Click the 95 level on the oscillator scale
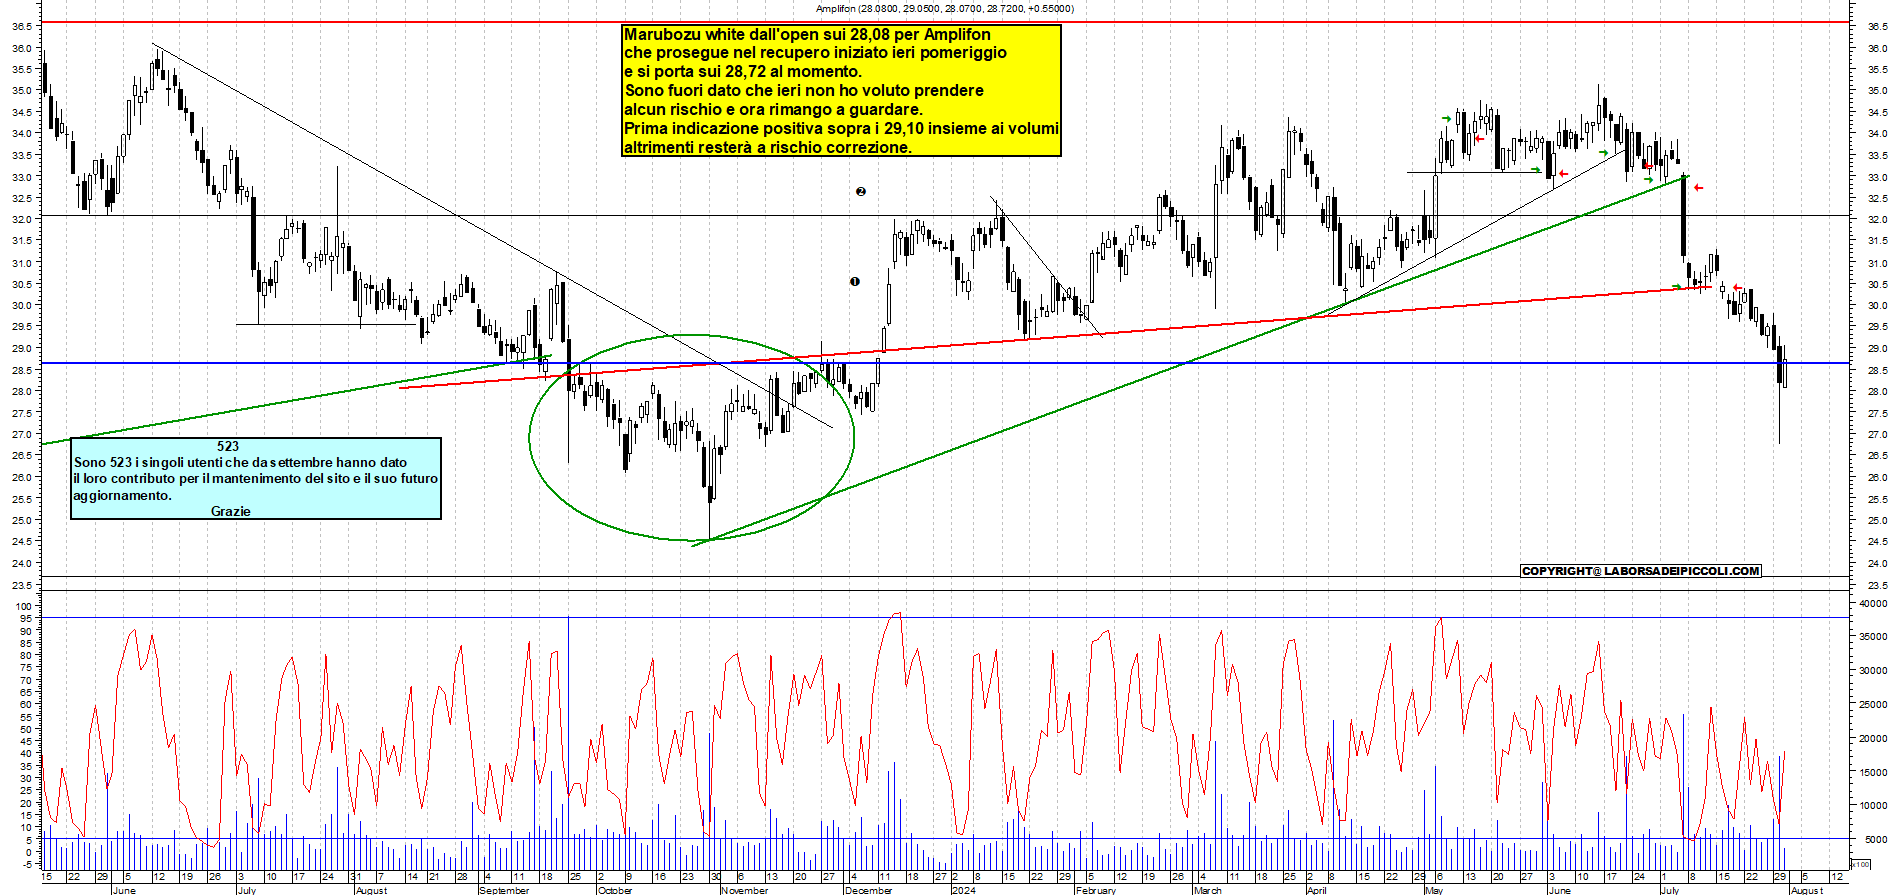The width and height of the screenshot is (1890, 895). pyautogui.click(x=26, y=619)
